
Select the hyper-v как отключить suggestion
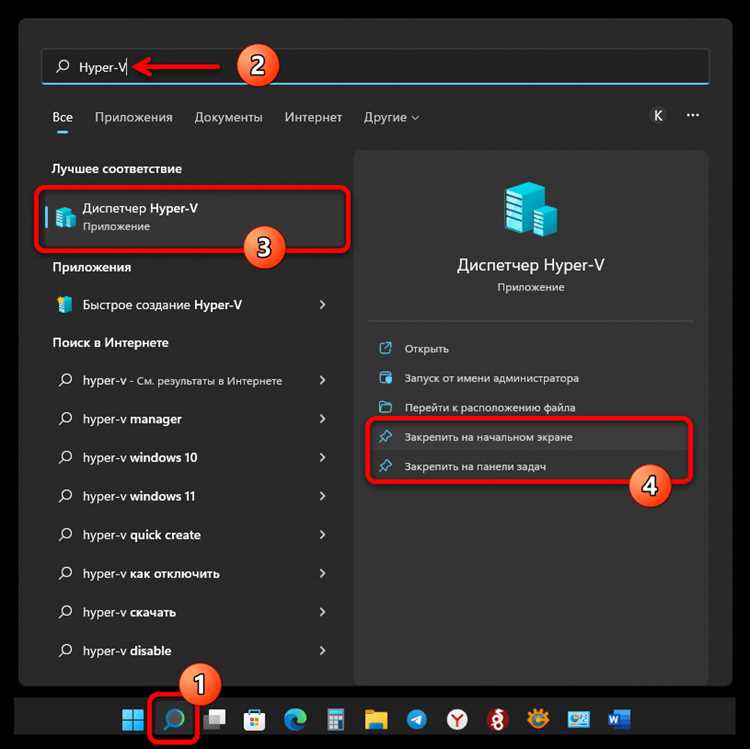(193, 573)
